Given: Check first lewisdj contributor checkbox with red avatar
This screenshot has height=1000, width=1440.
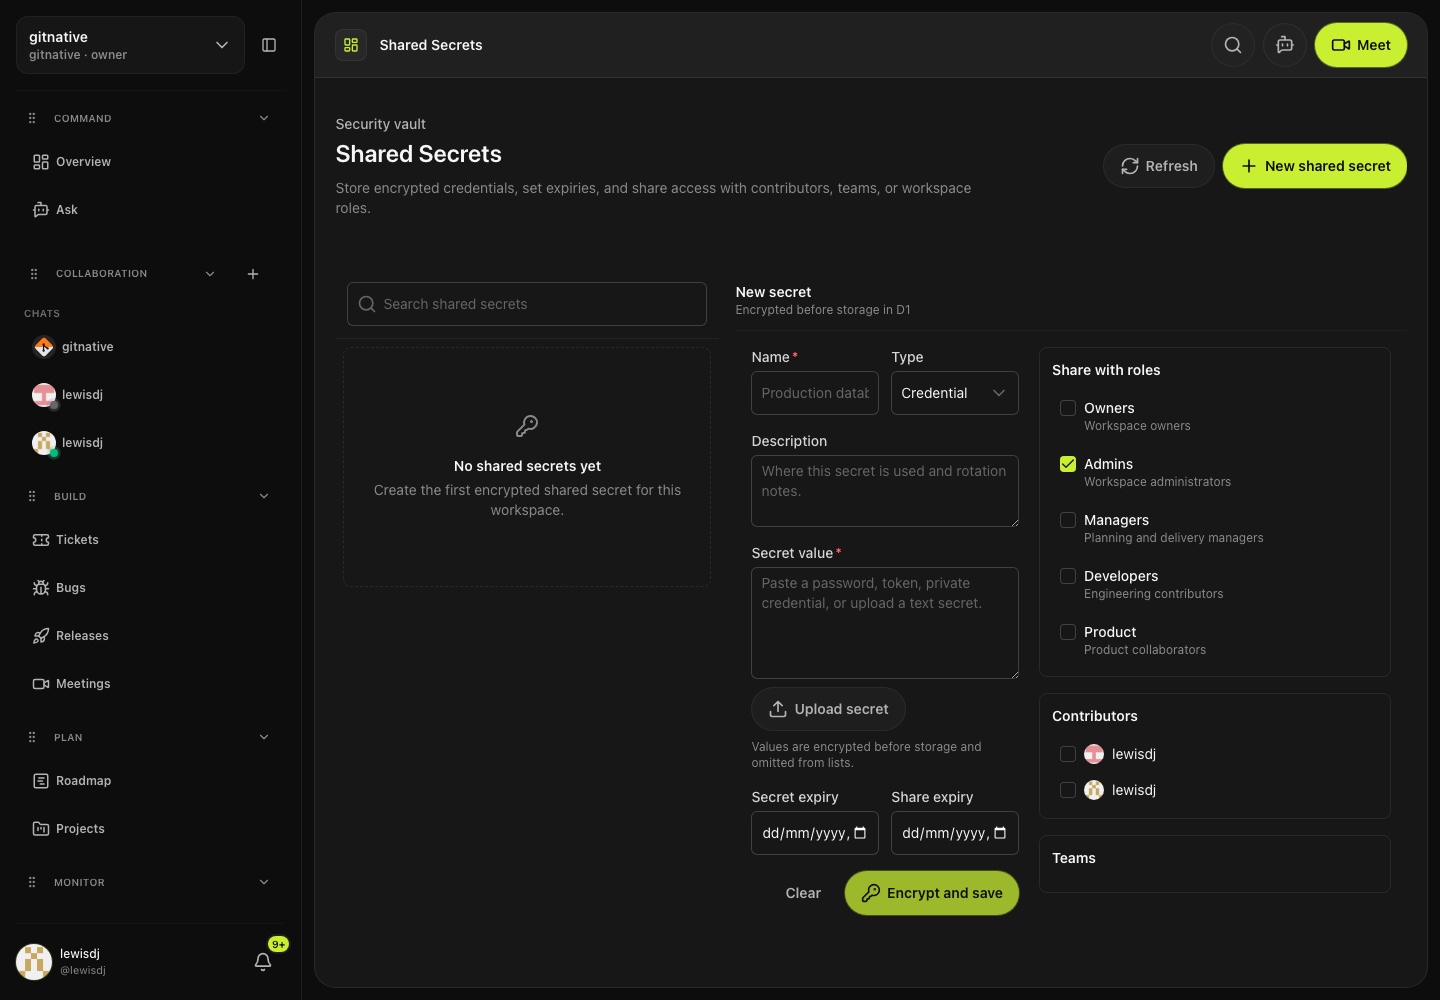Looking at the screenshot, I should point(1068,754).
